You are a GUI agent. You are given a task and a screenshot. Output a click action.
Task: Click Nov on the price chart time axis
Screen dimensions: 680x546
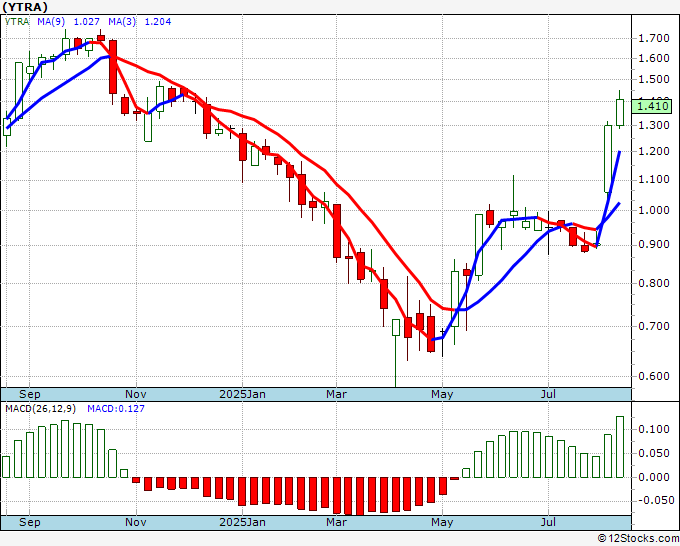pos(136,394)
